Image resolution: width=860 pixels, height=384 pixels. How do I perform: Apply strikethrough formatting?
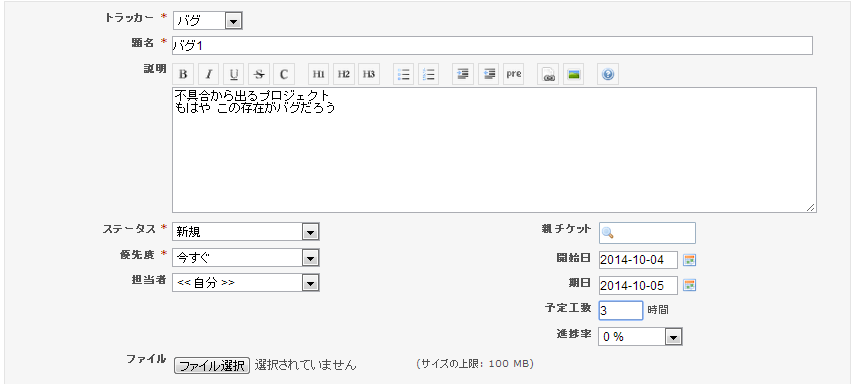(x=259, y=74)
